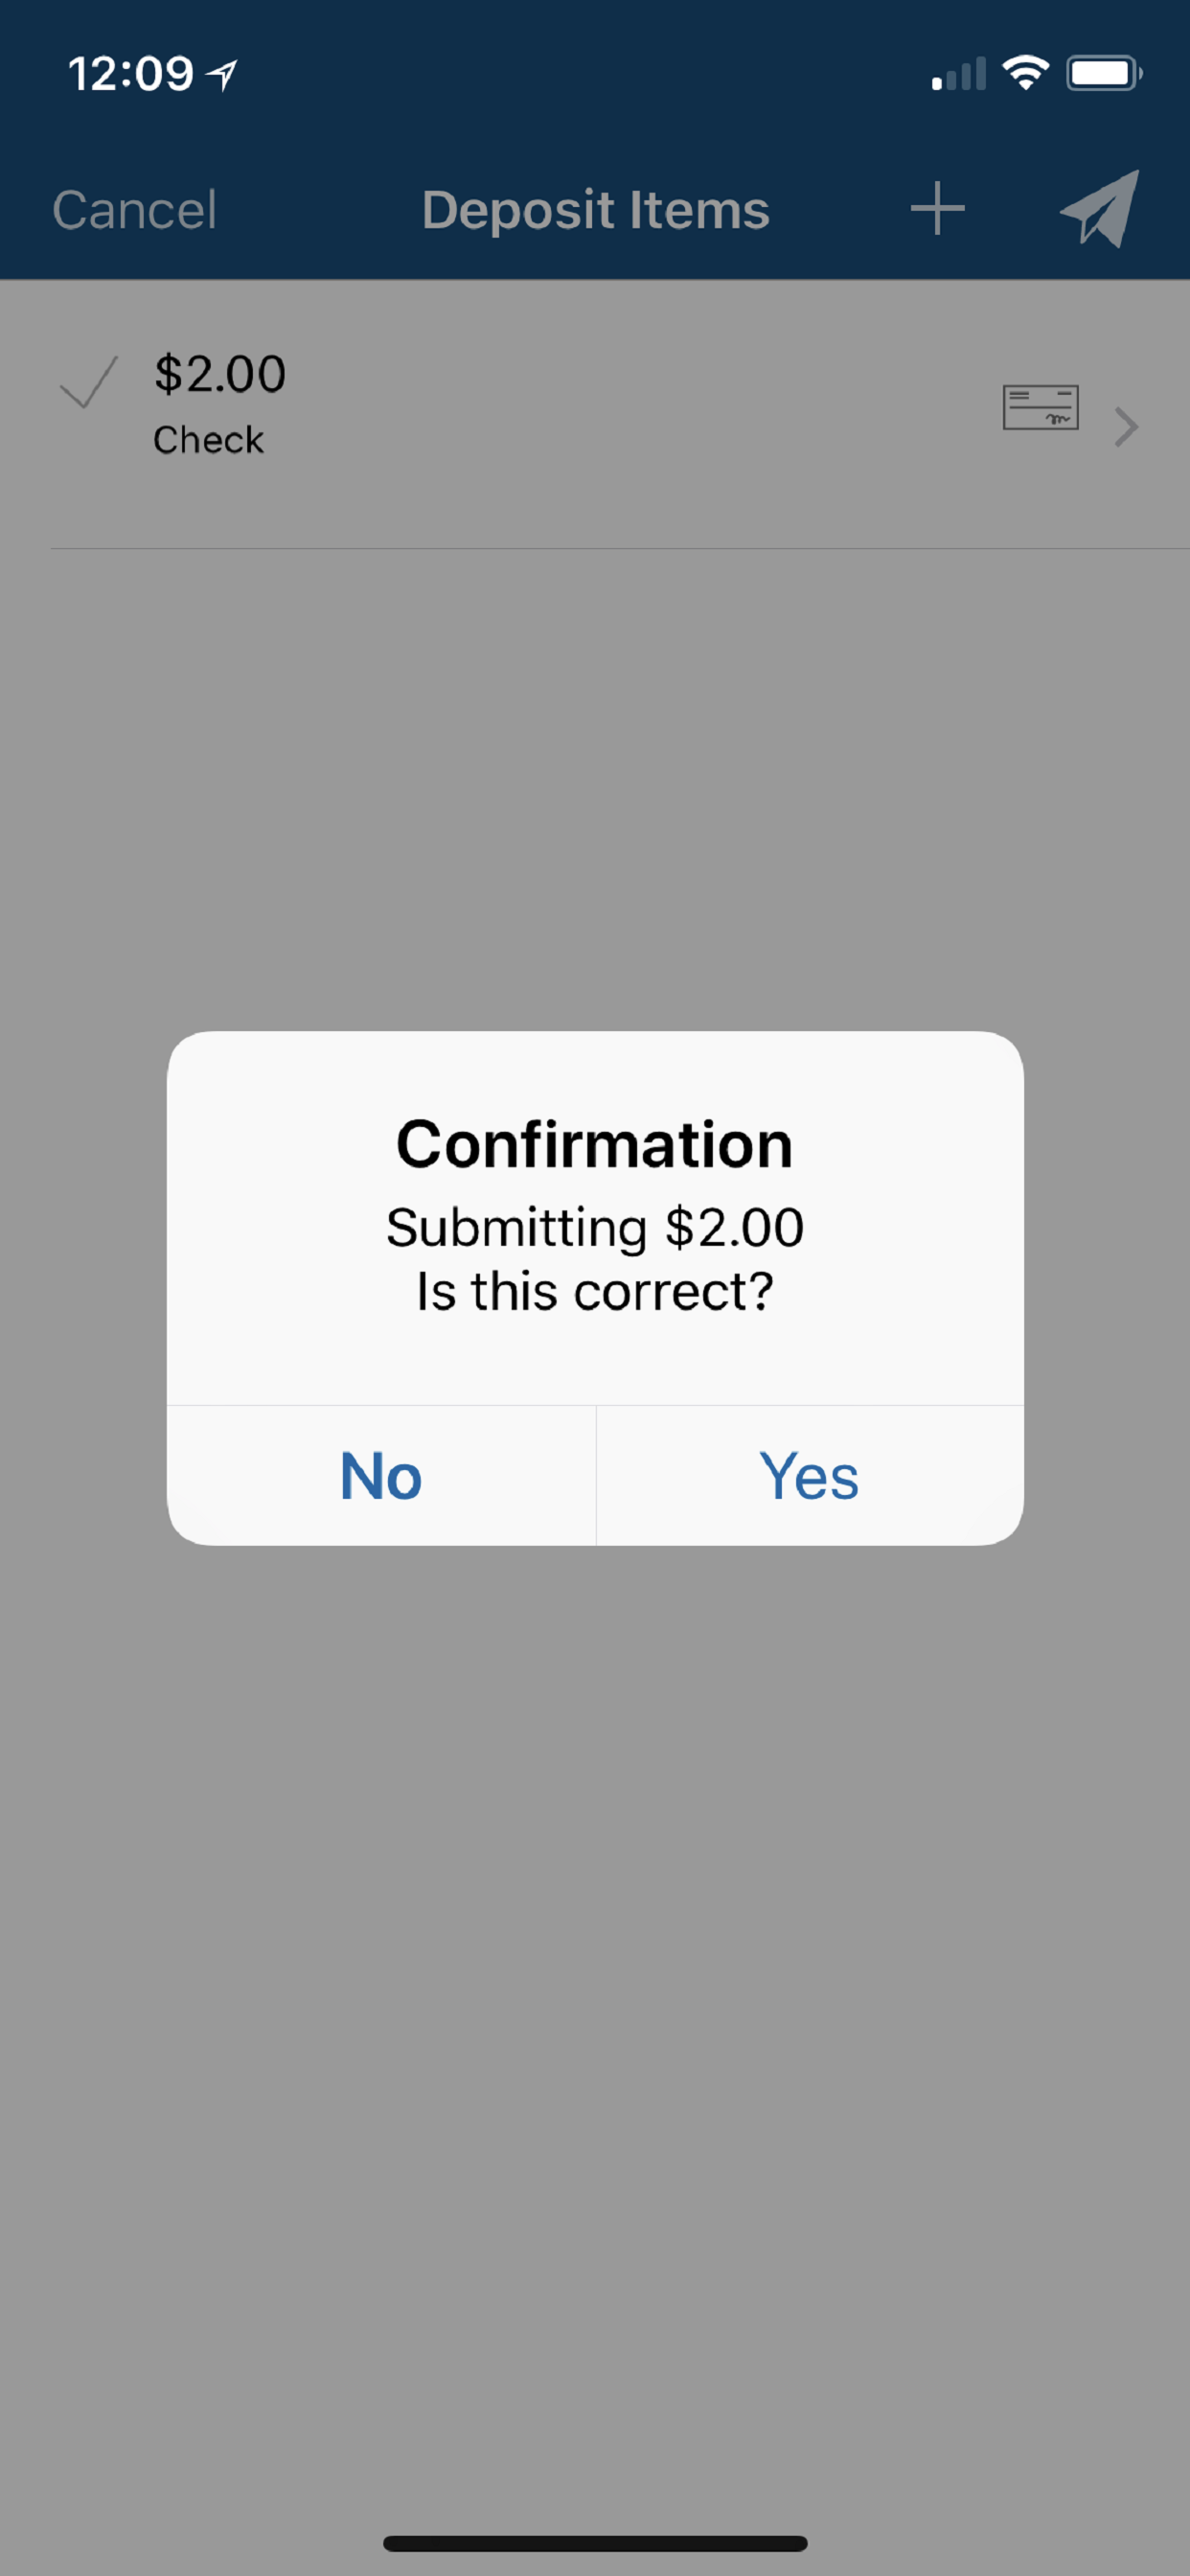Screen dimensions: 1190x2576
Task: Tap the location arrow beside the time
Action: [222, 74]
